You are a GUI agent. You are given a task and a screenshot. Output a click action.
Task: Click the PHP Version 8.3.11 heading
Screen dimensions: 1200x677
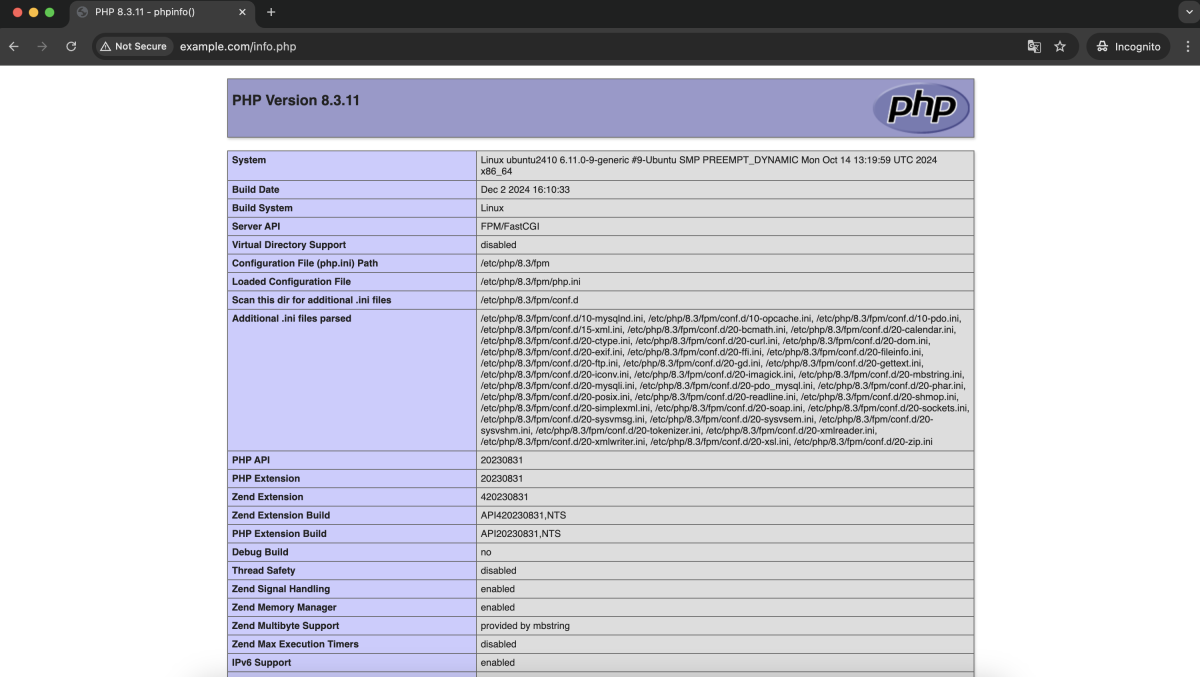coord(296,100)
